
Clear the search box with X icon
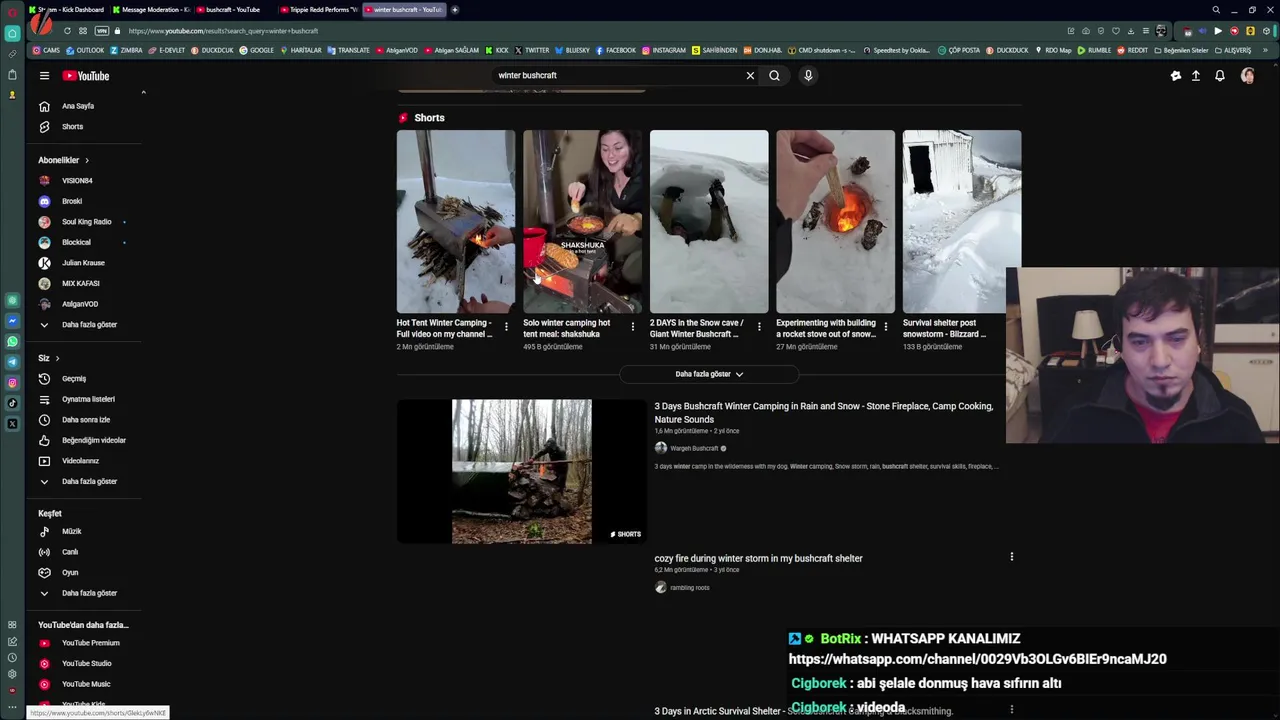click(x=750, y=75)
